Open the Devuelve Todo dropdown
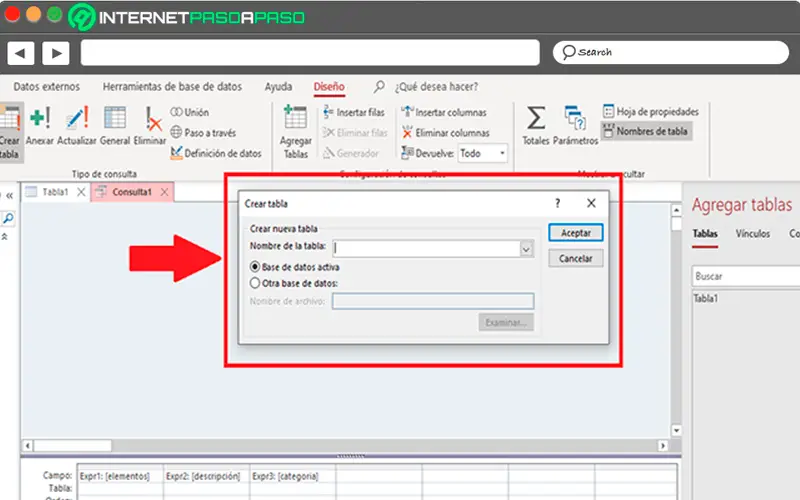 pyautogui.click(x=502, y=153)
